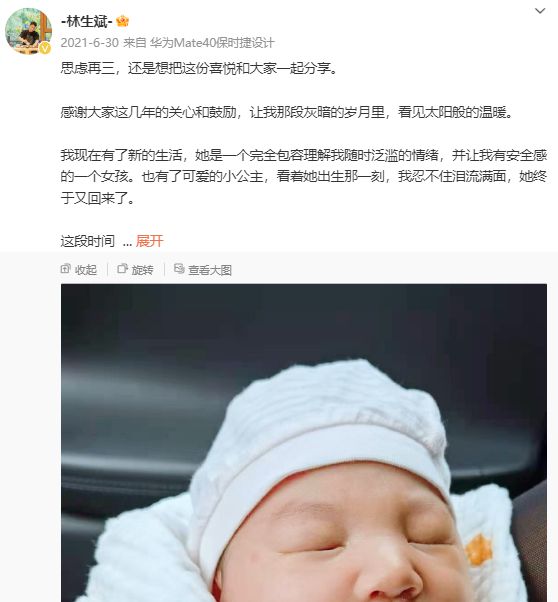Click the first post paragraph text
Image resolution: width=558 pixels, height=602 pixels.
199,68
